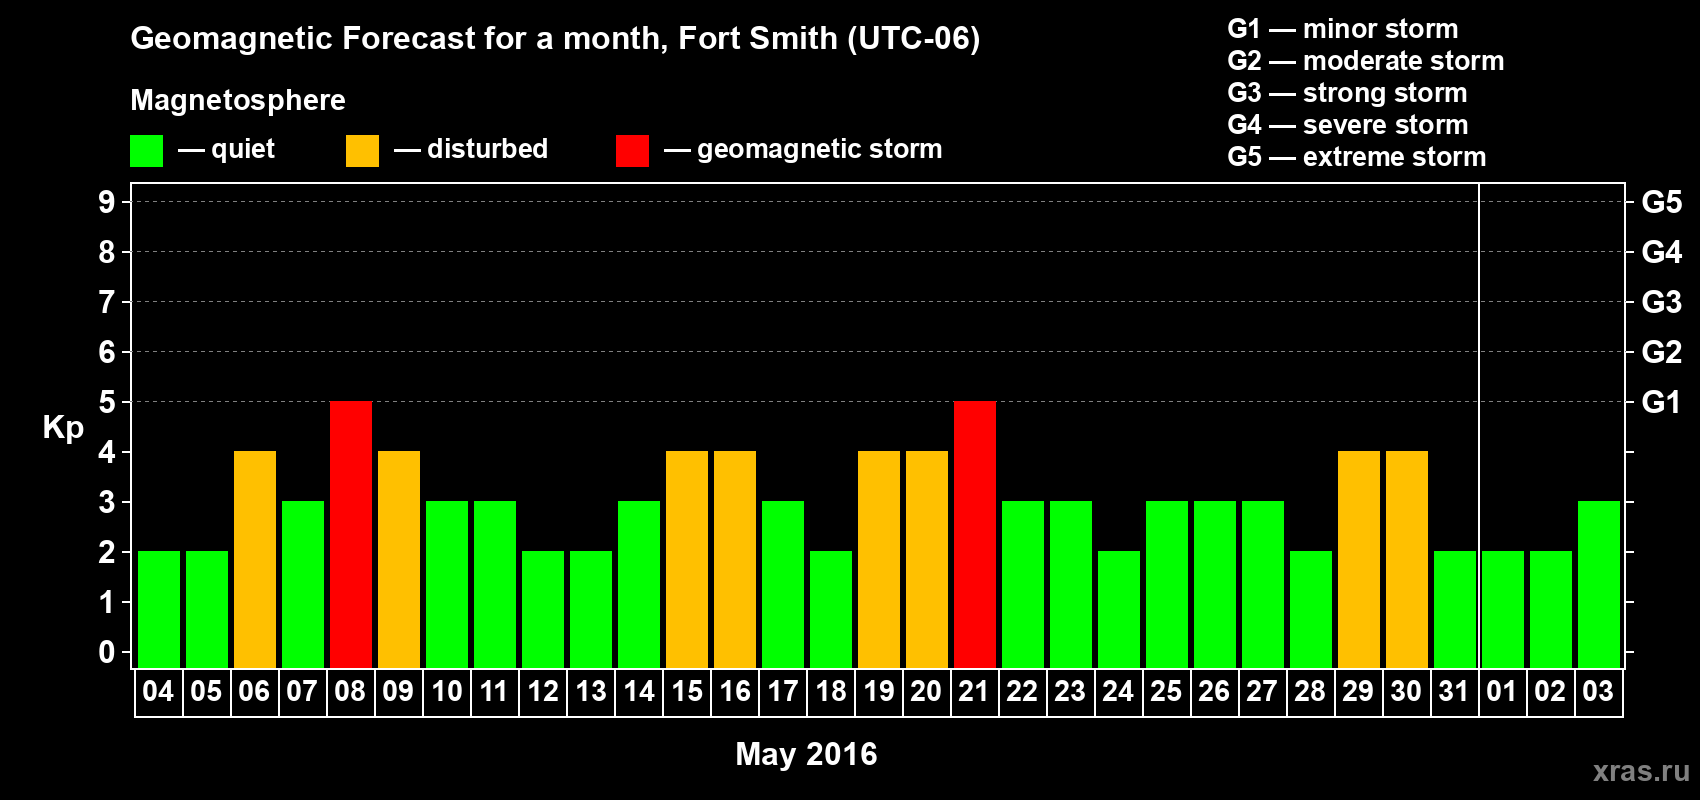Click the 'G4 — severe storm' legend line
This screenshot has height=800, width=1700.
click(1348, 125)
